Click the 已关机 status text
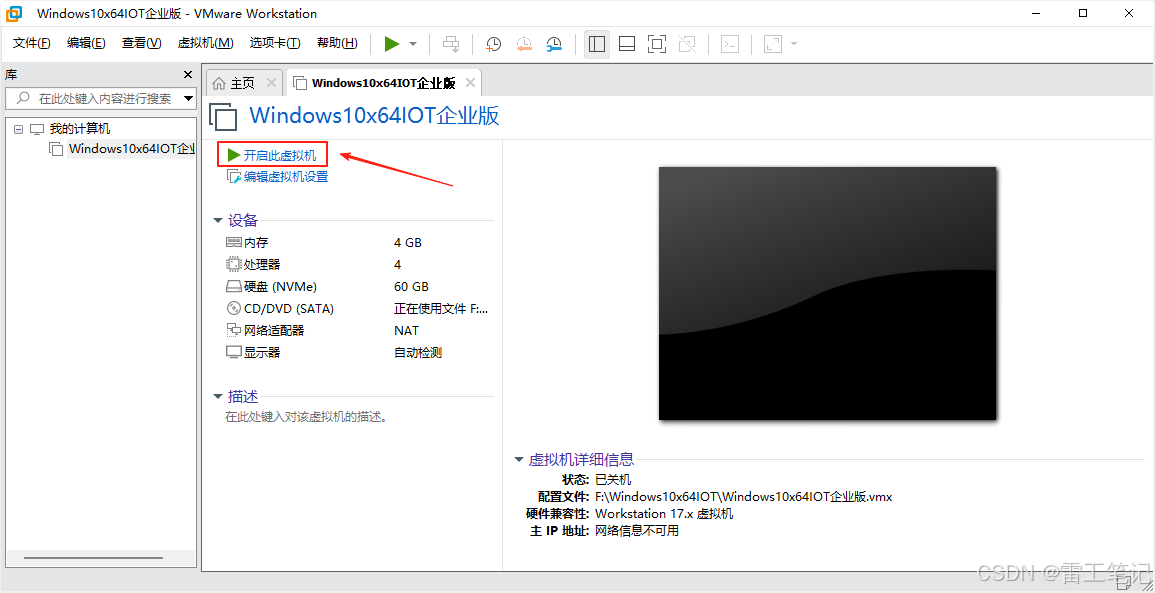1155x593 pixels. 613,480
